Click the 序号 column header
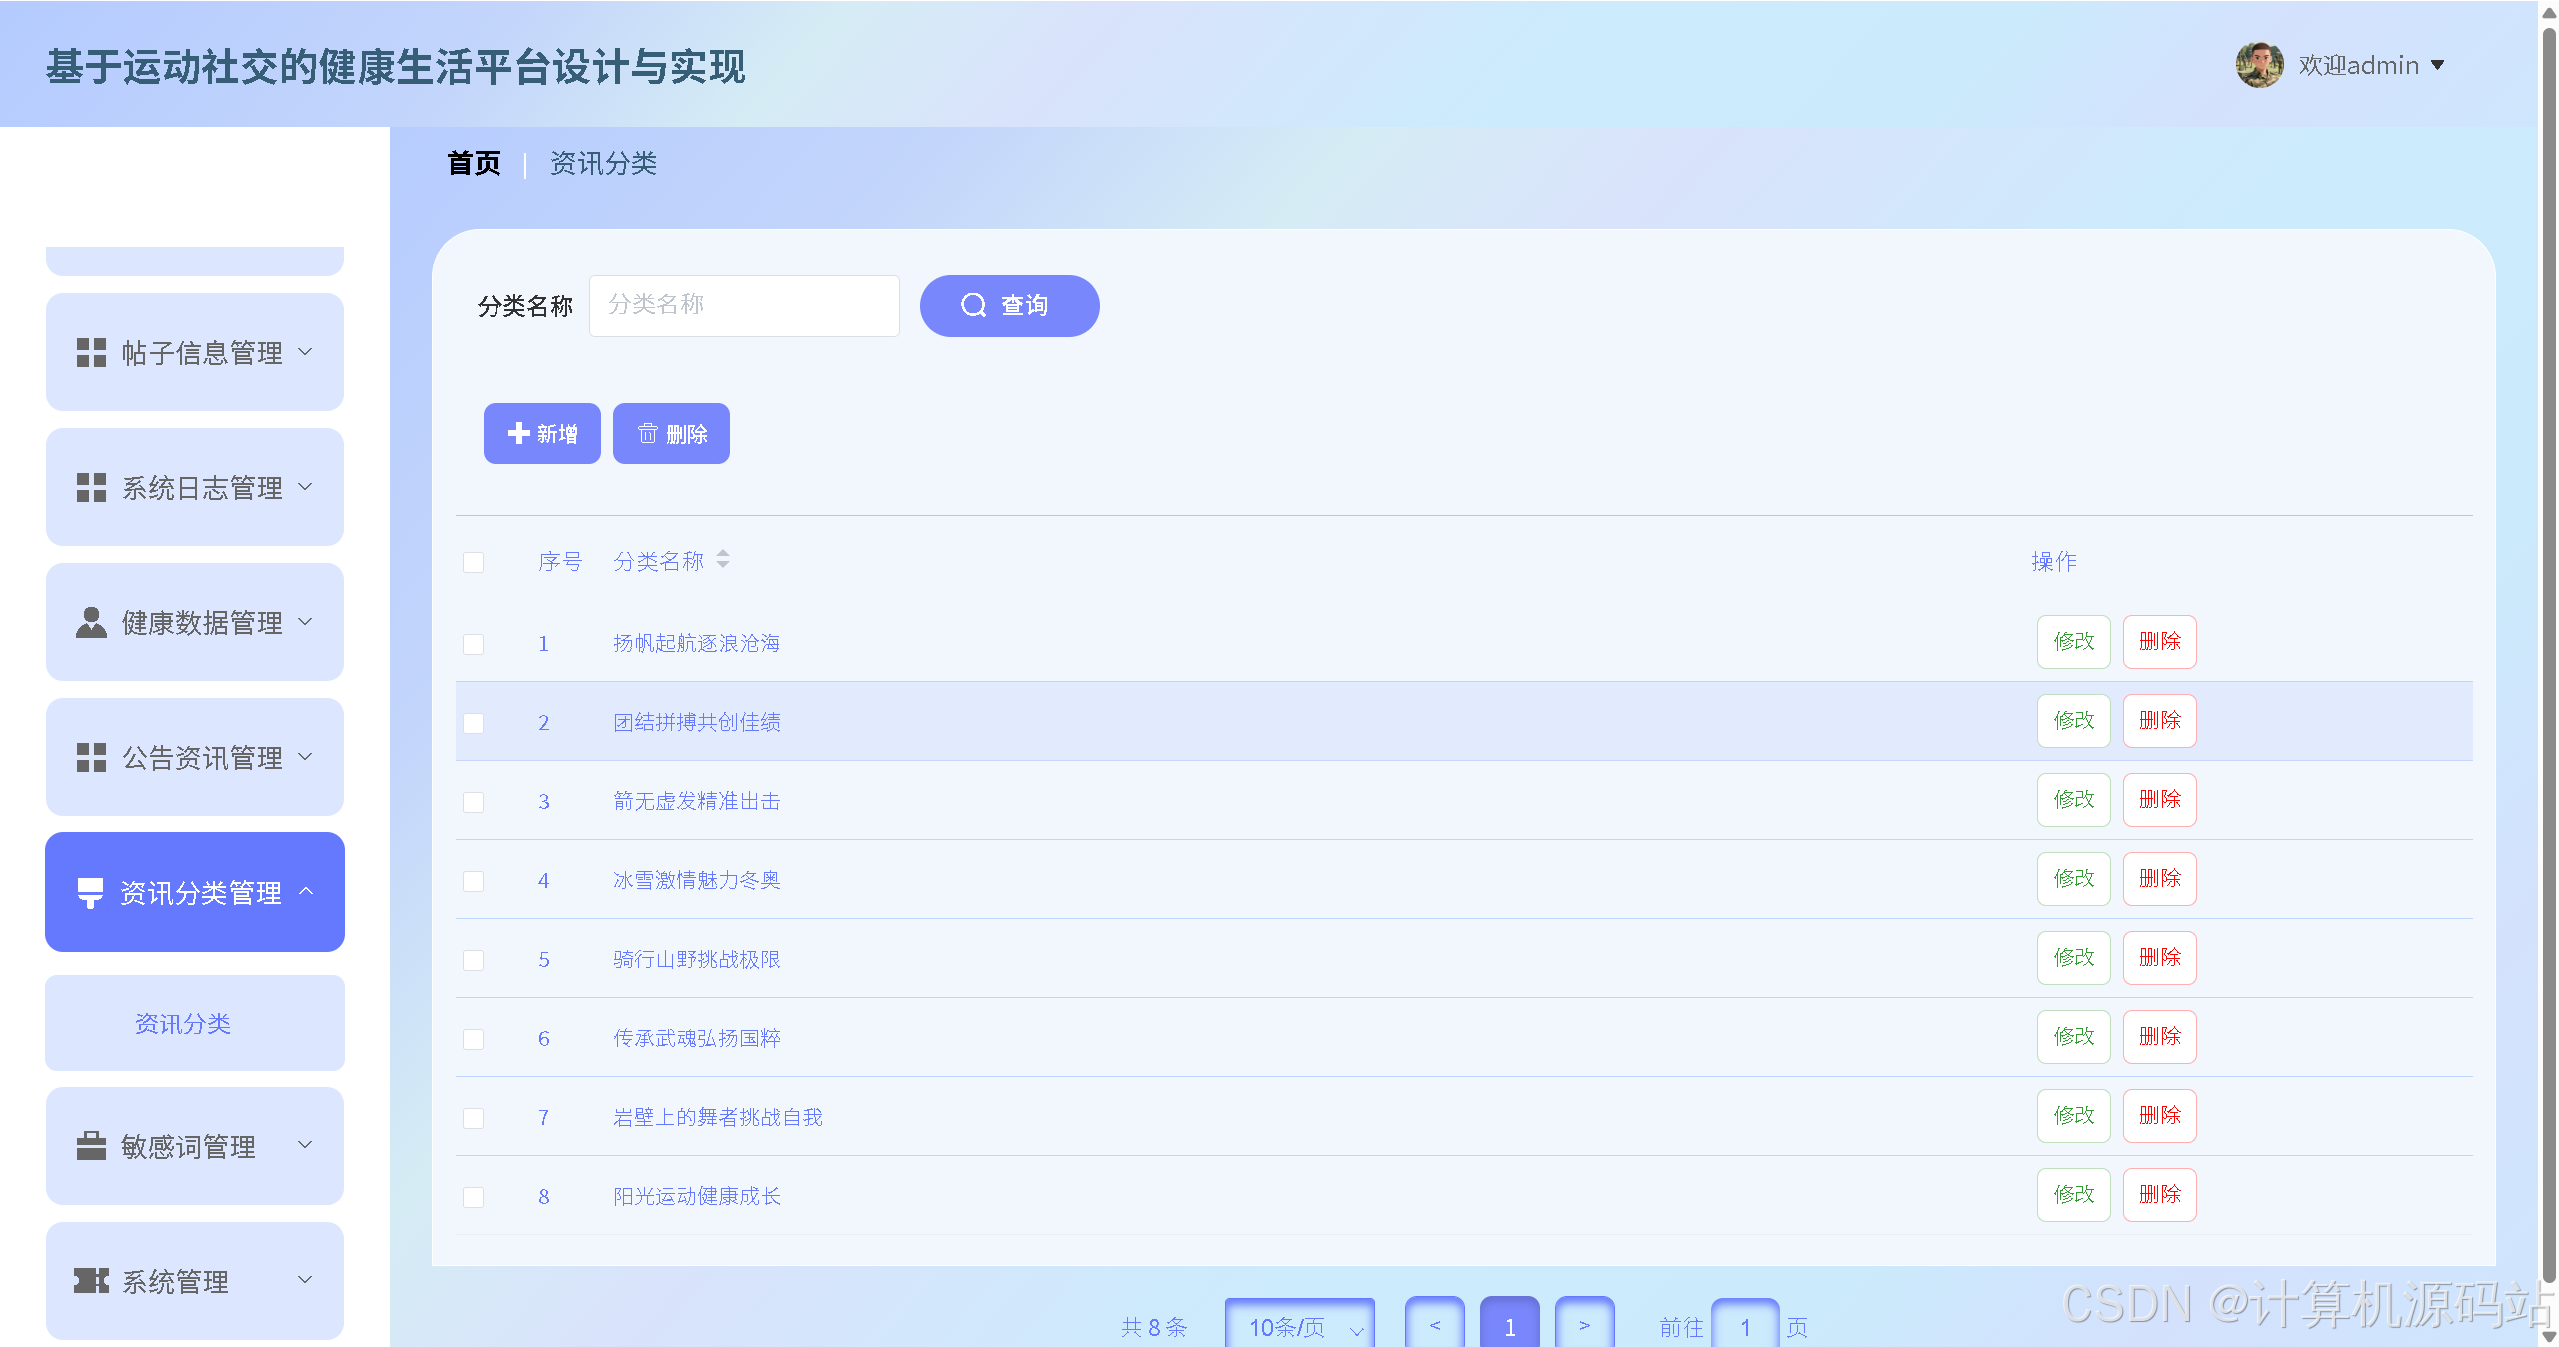This screenshot has height=1347, width=2559. click(560, 561)
